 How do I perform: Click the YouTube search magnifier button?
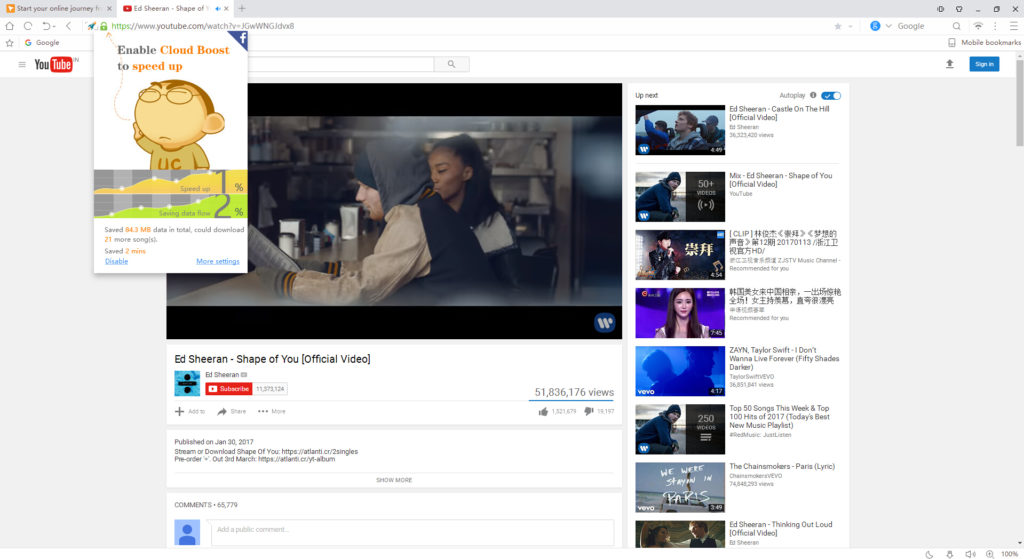tap(451, 64)
